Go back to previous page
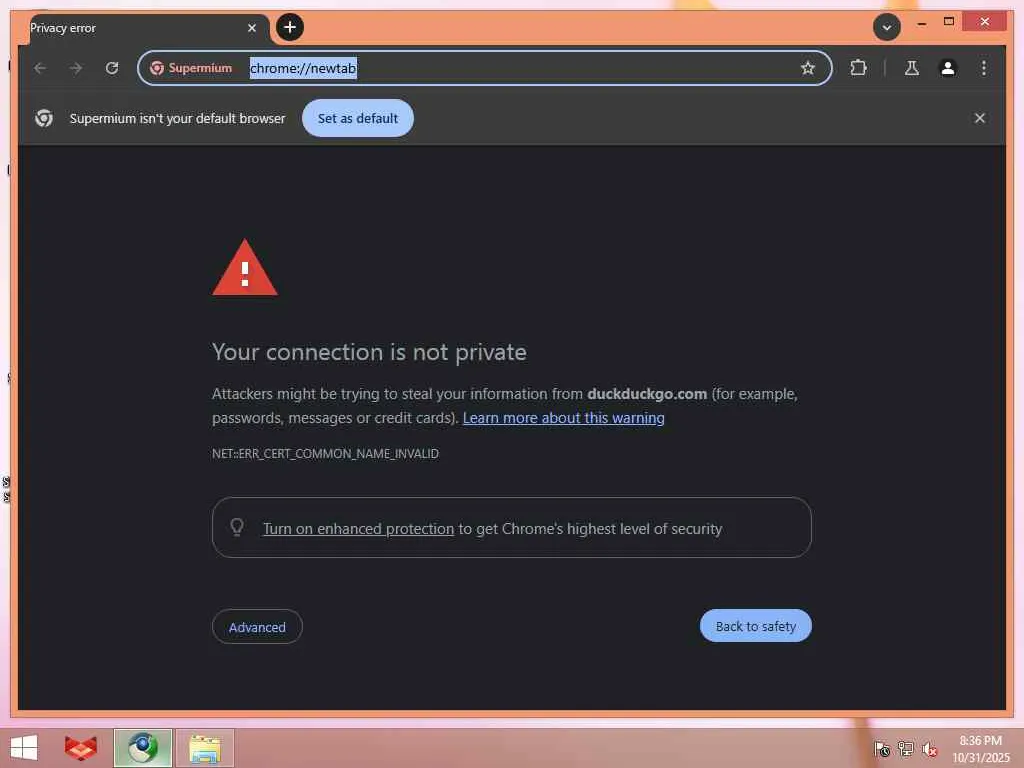 [x=40, y=68]
